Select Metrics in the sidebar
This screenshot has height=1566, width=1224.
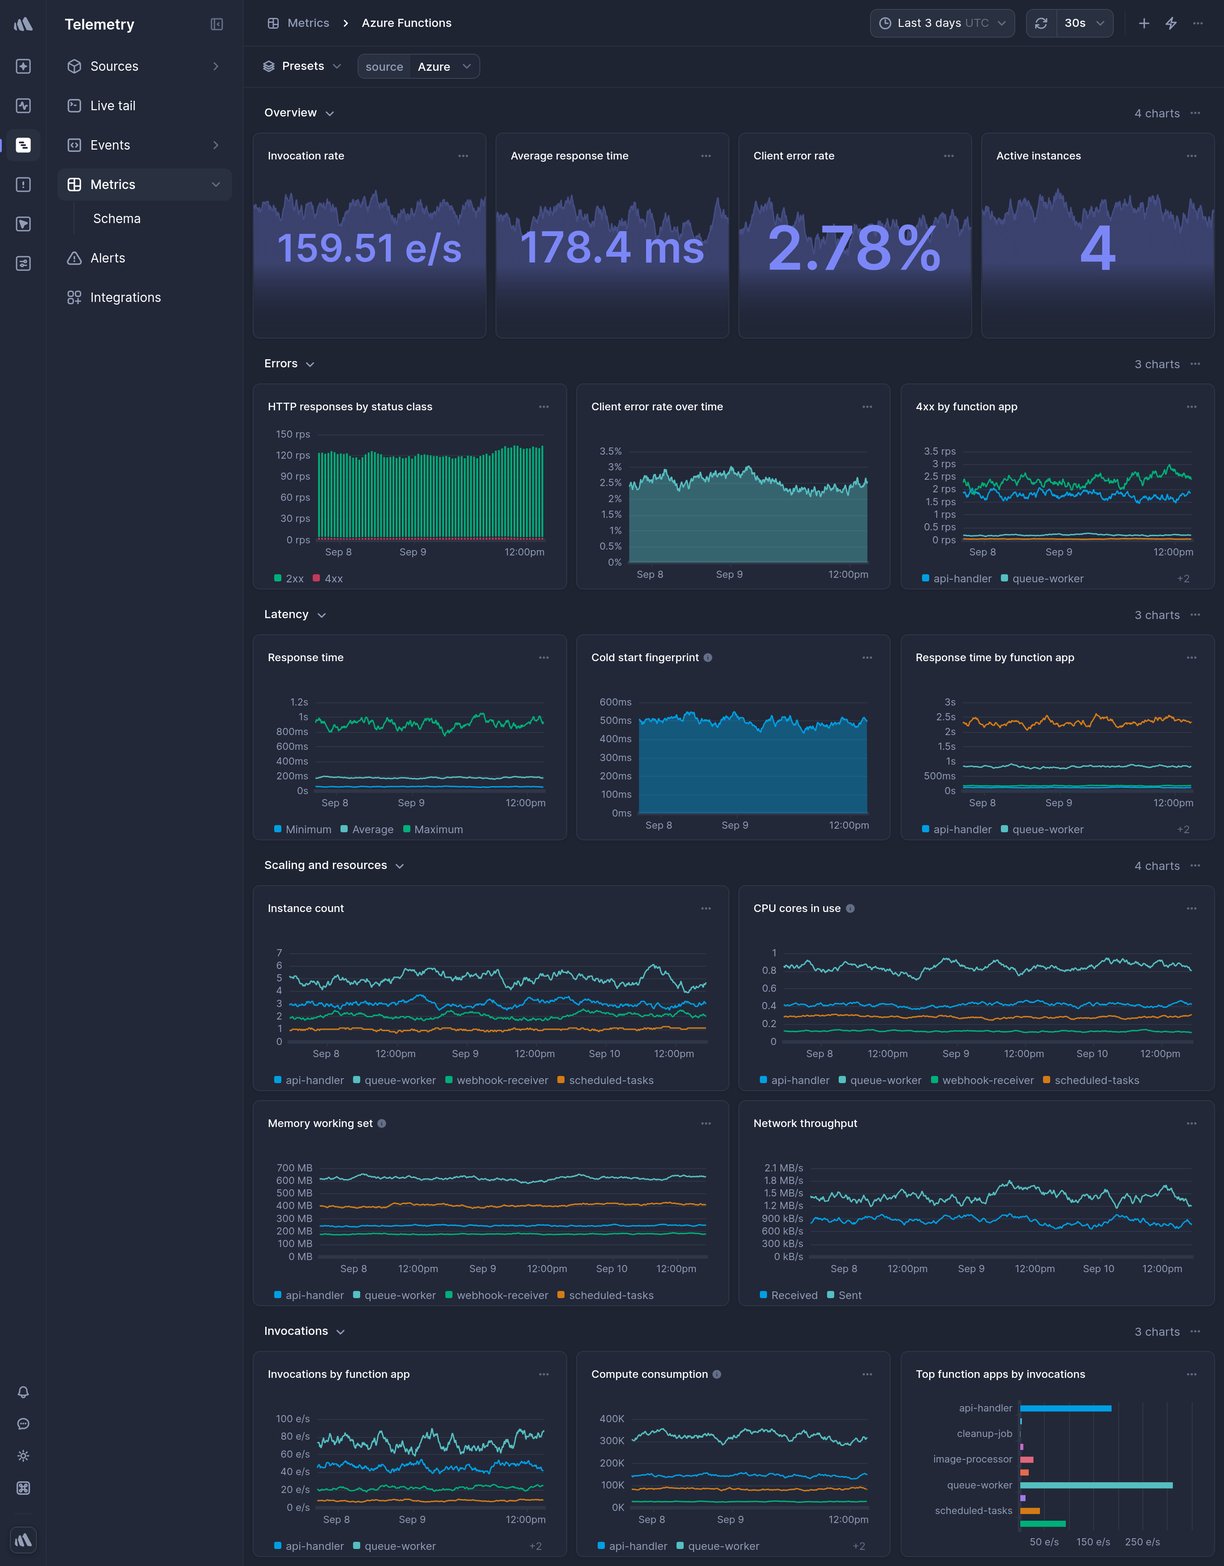[x=144, y=185]
